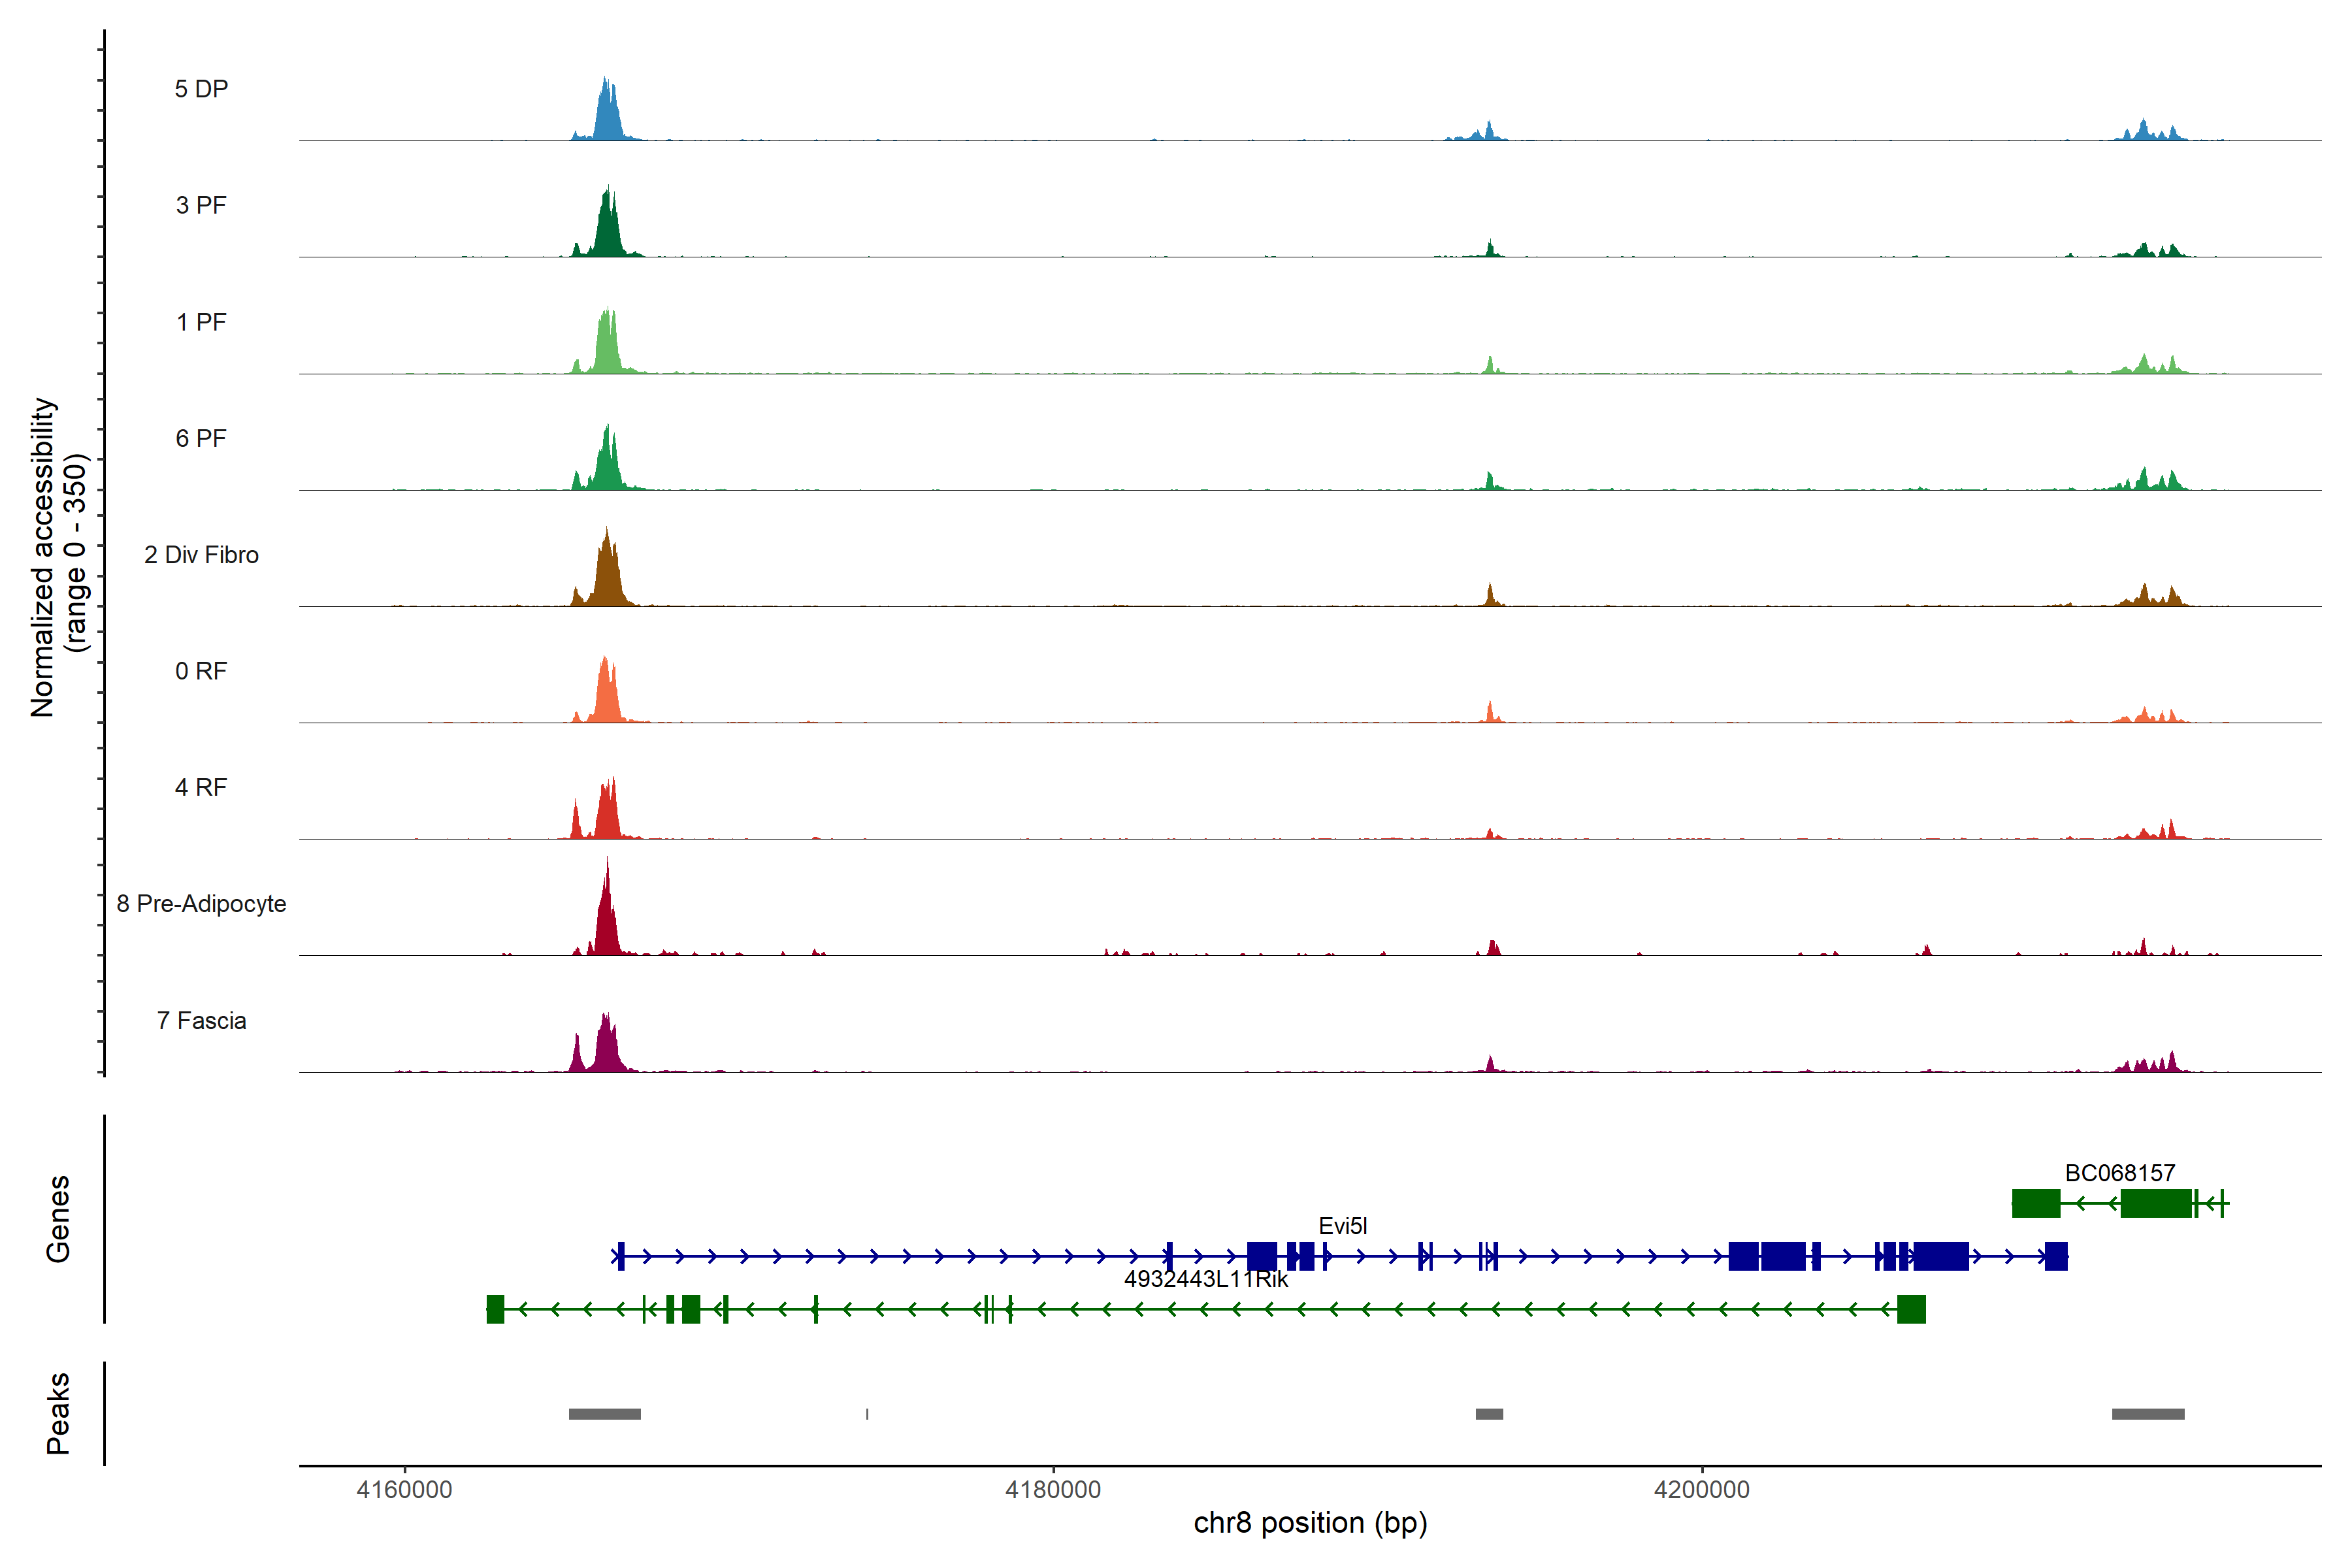This screenshot has height=1568, width=2352.
Task: Click the 4160000 axis tick label
Action: tap(404, 1489)
